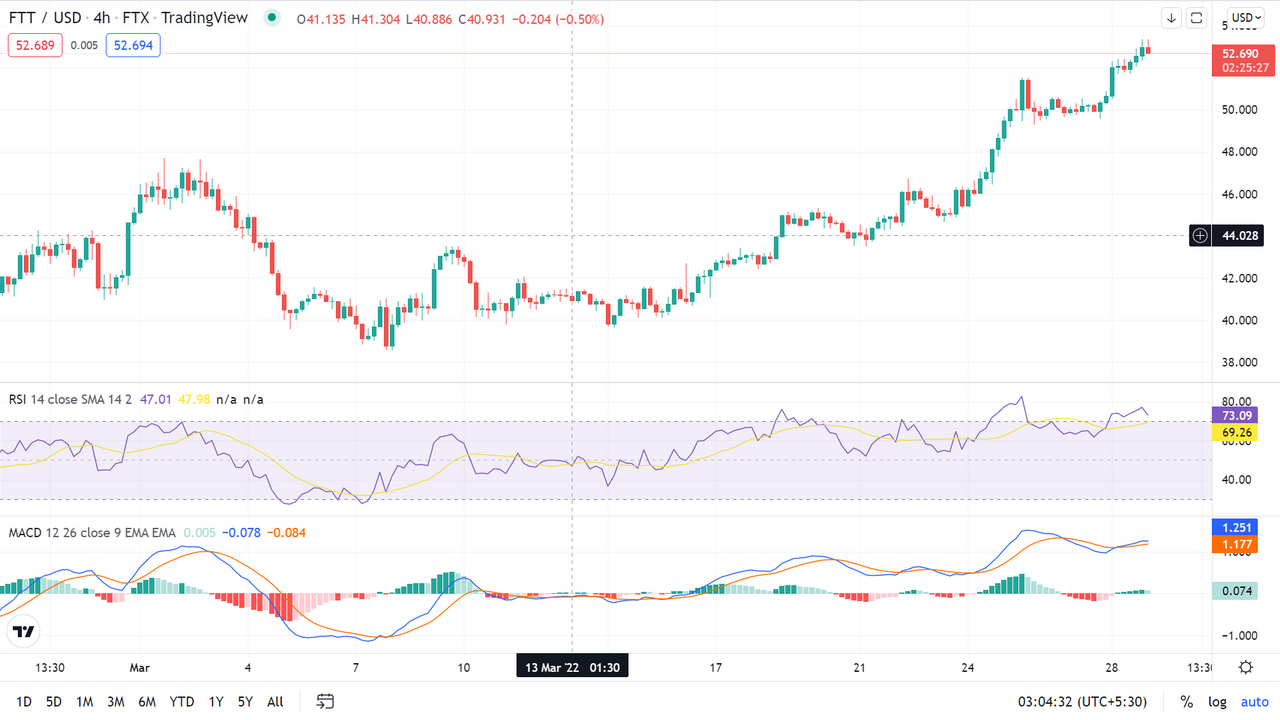1280x720 pixels.
Task: Click the 4h interval in the title
Action: (x=102, y=18)
